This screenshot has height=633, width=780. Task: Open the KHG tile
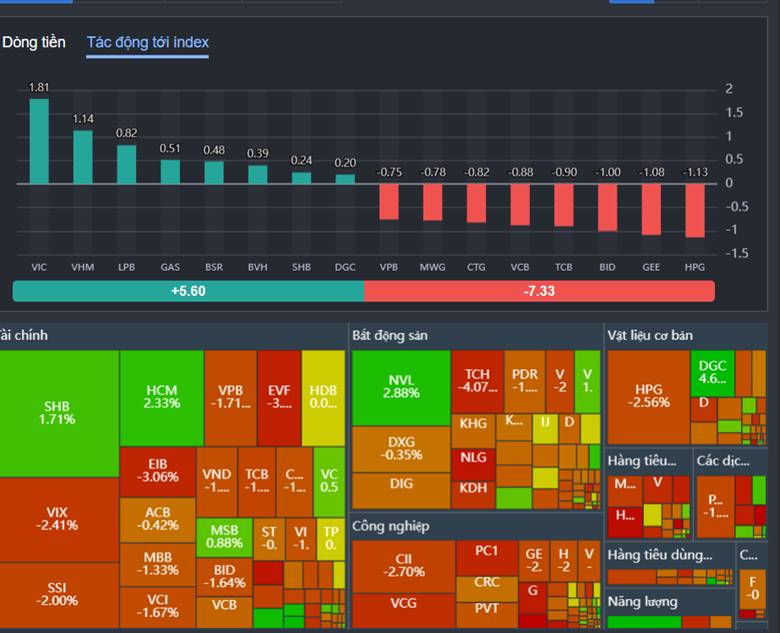click(473, 431)
